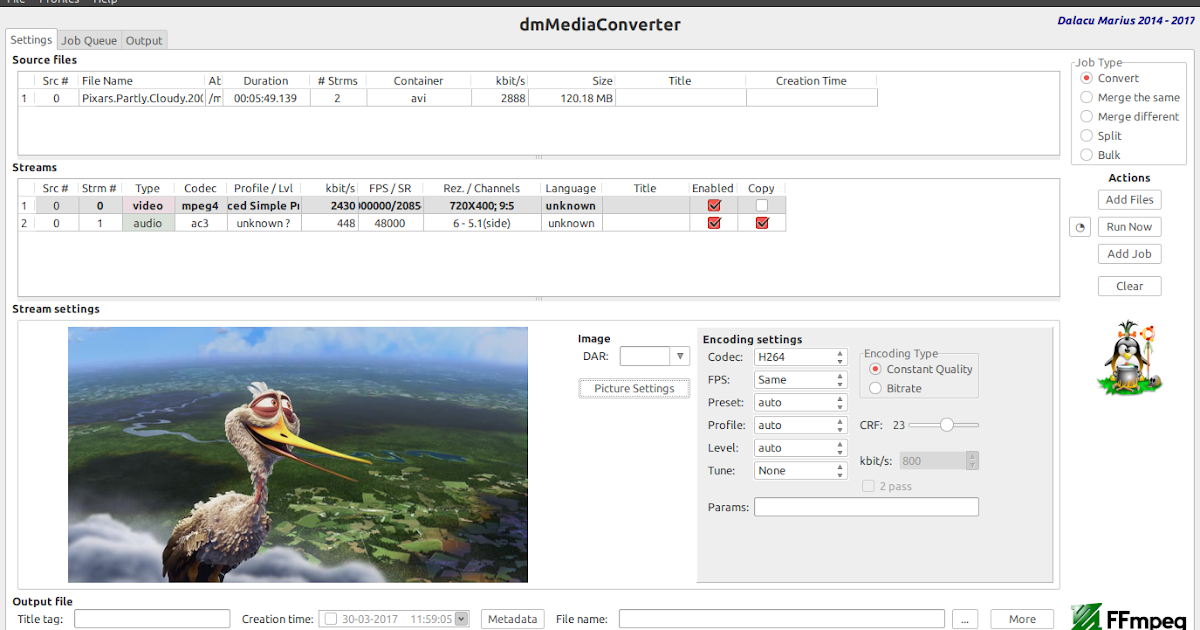Select the Split job type
The width and height of the screenshot is (1200, 630).
point(1086,135)
